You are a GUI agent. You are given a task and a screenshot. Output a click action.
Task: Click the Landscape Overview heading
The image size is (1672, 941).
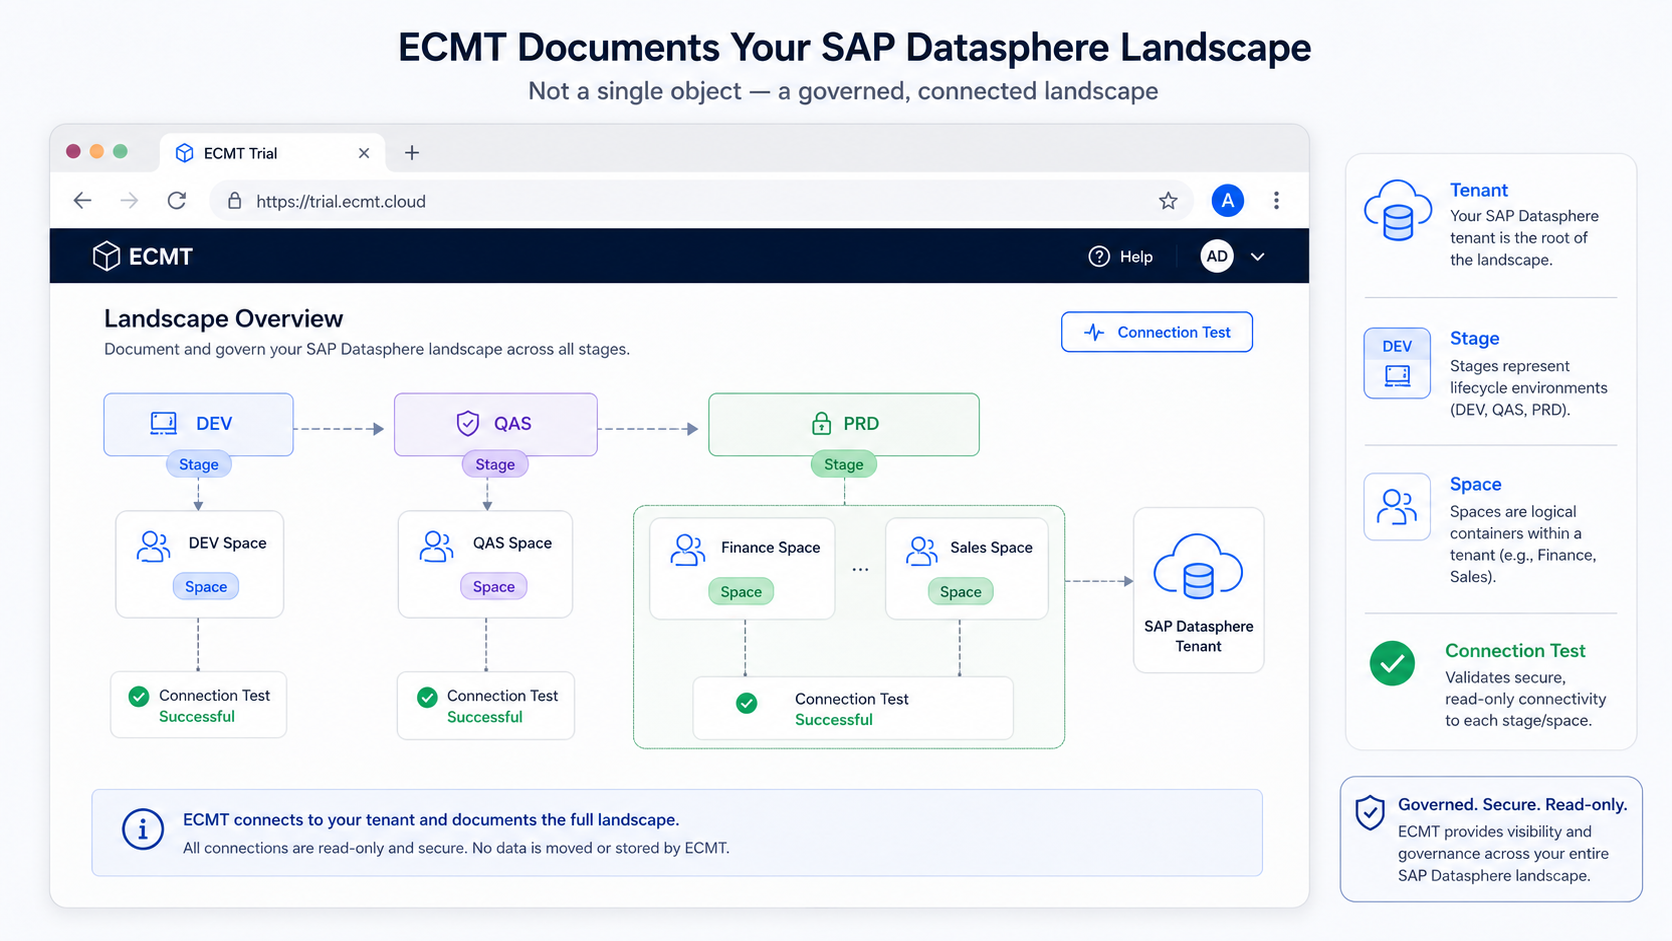tap(223, 319)
